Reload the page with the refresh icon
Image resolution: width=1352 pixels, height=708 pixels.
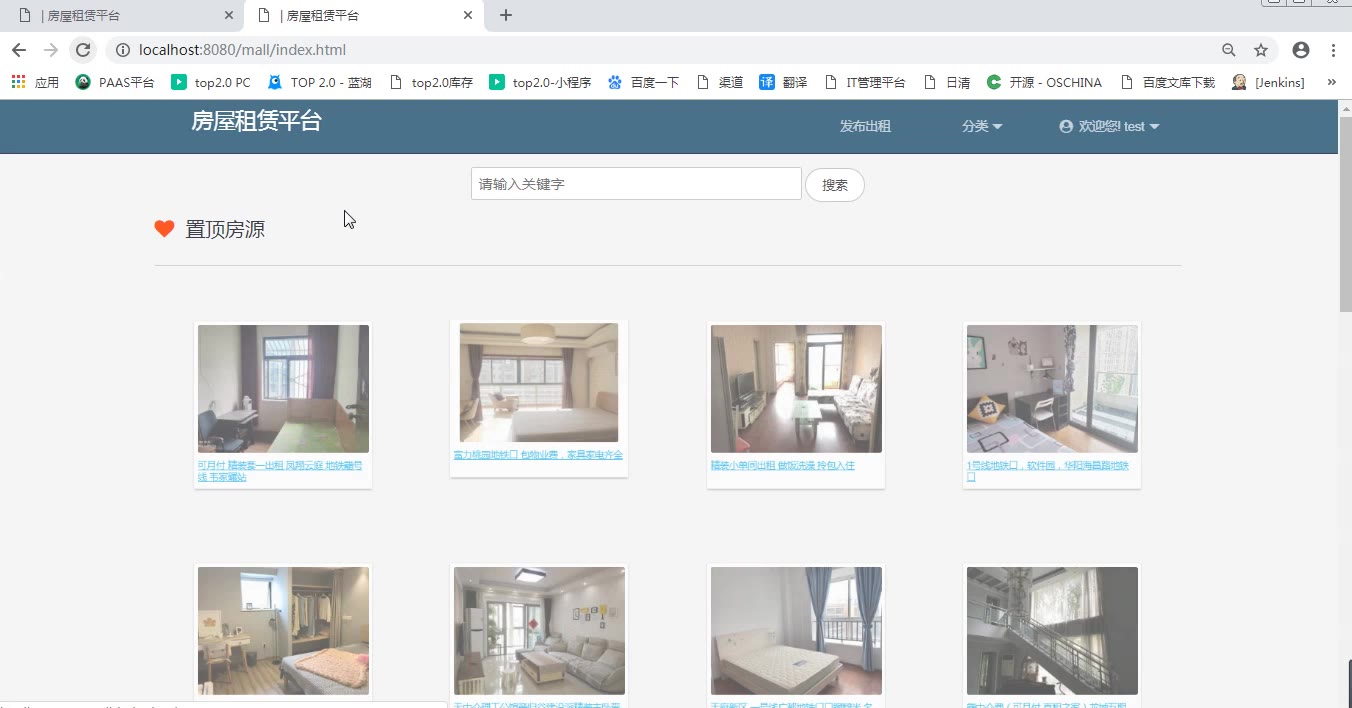(x=83, y=50)
